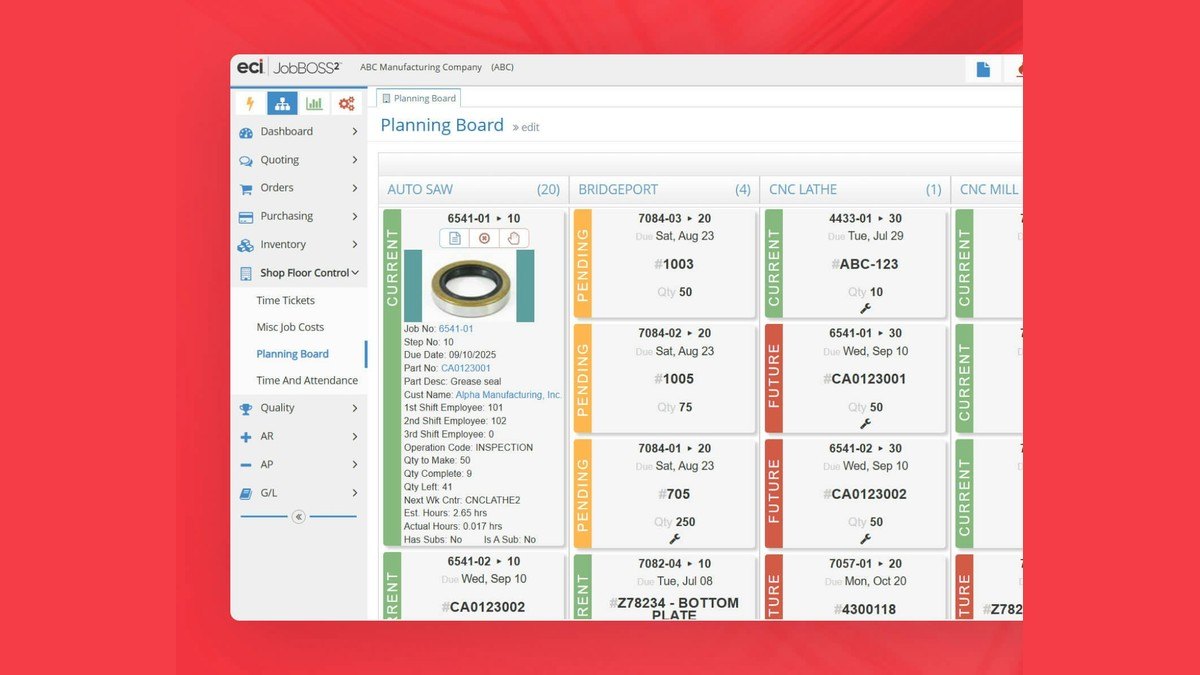Click red stop icon on job 6541-01 card
Viewport: 1200px width, 675px height.
(x=484, y=238)
